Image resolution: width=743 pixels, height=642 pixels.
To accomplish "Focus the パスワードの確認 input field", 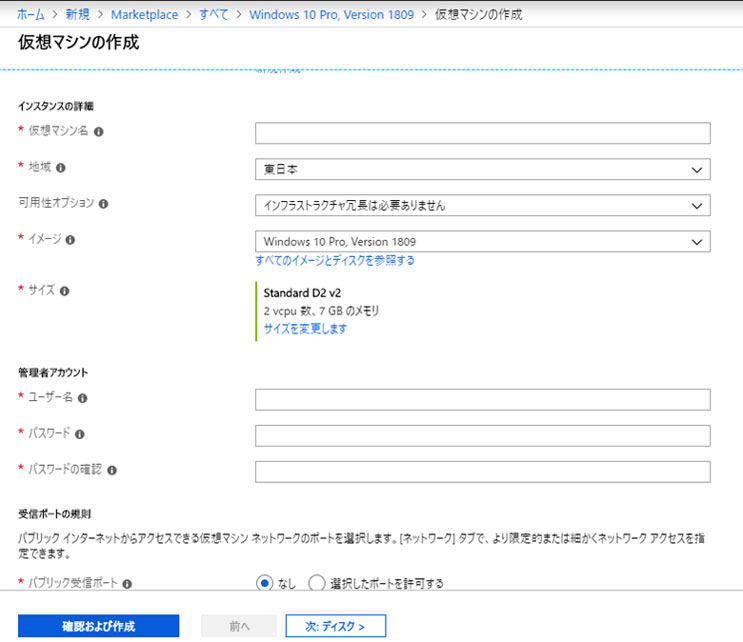I will click(x=482, y=471).
